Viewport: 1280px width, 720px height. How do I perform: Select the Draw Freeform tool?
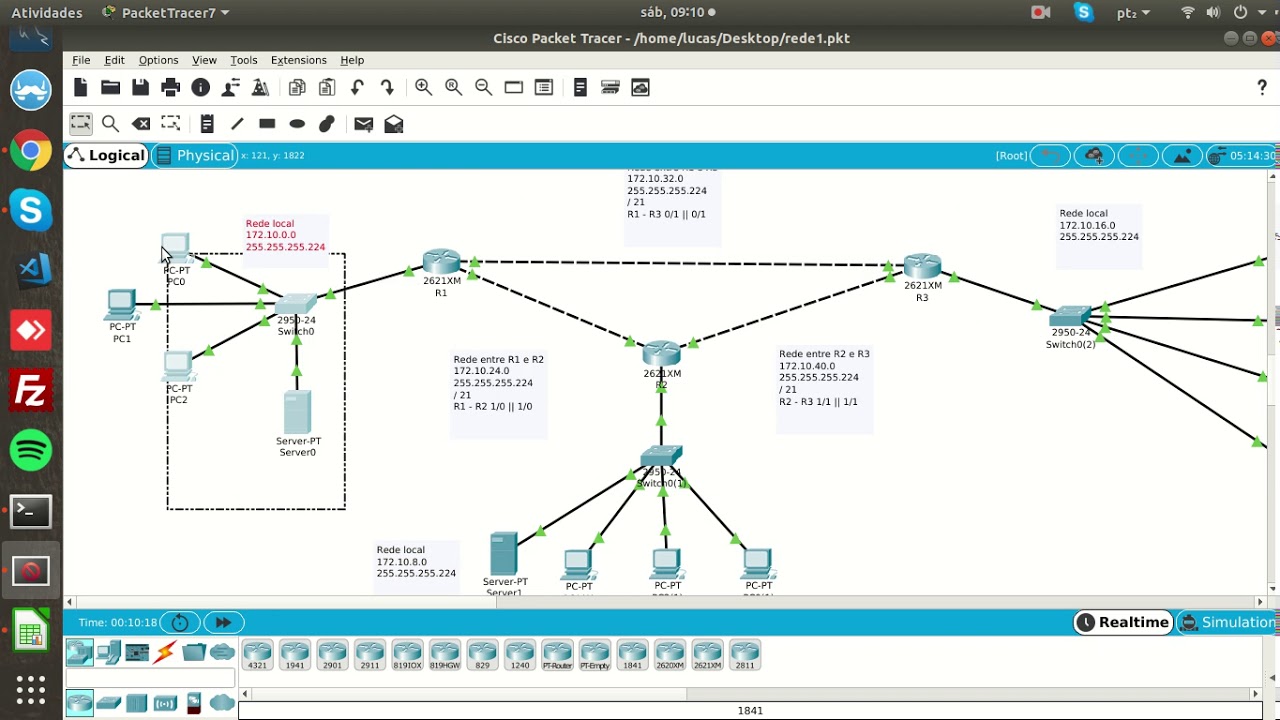(x=327, y=124)
